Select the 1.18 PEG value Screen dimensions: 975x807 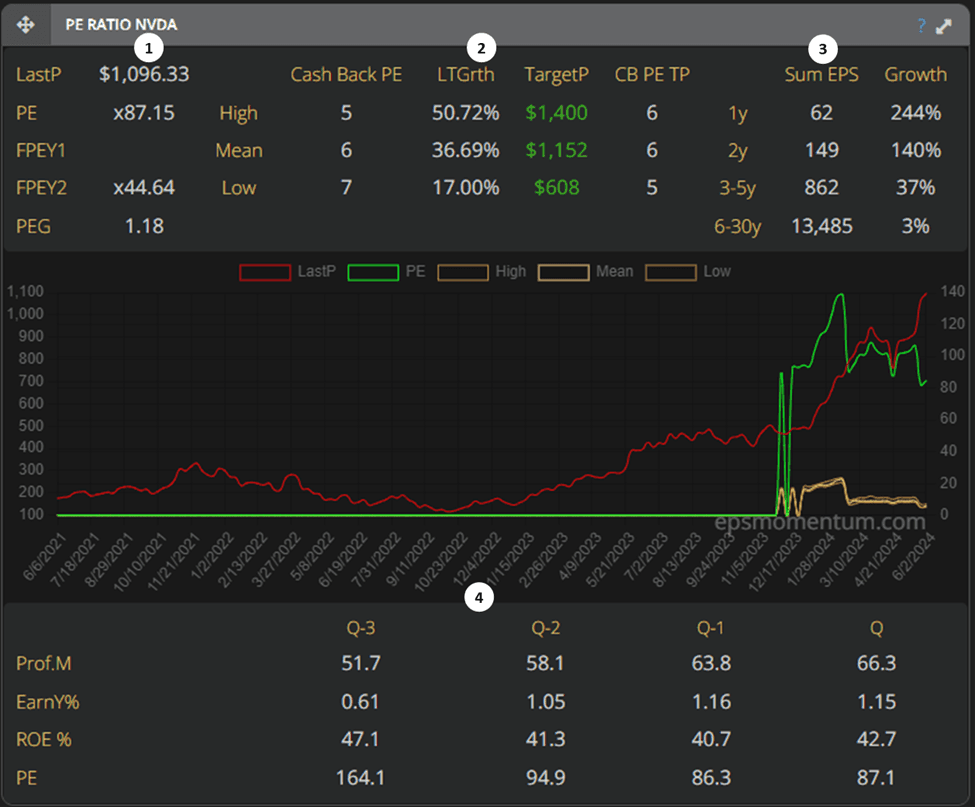tap(144, 226)
